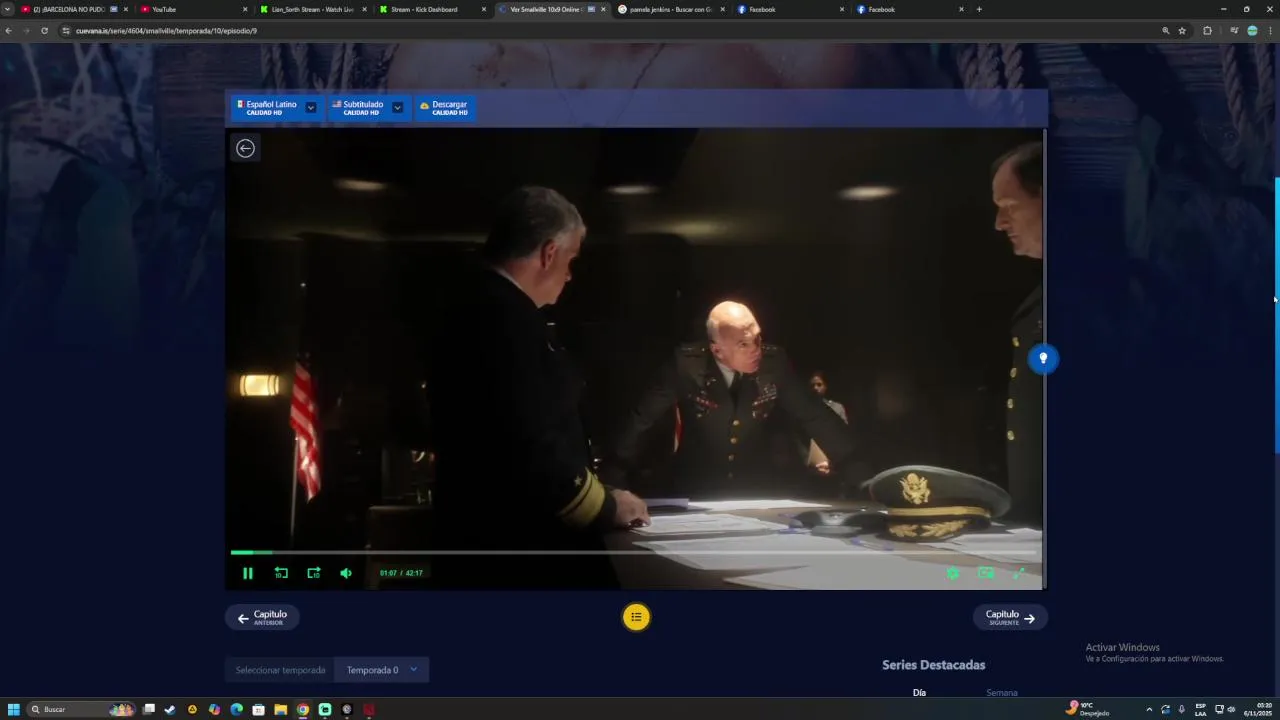This screenshot has height=720, width=1280.
Task: Open the media control icon in Chrome toolbar
Action: tap(1234, 31)
